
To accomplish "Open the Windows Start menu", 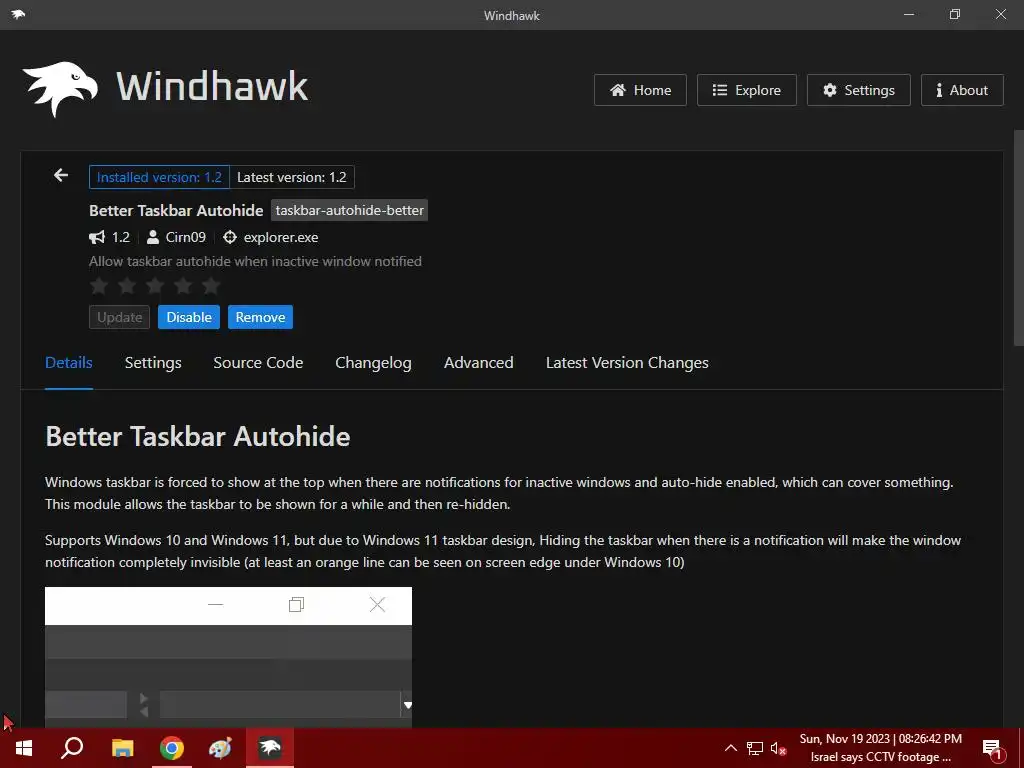I will pyautogui.click(x=24, y=748).
